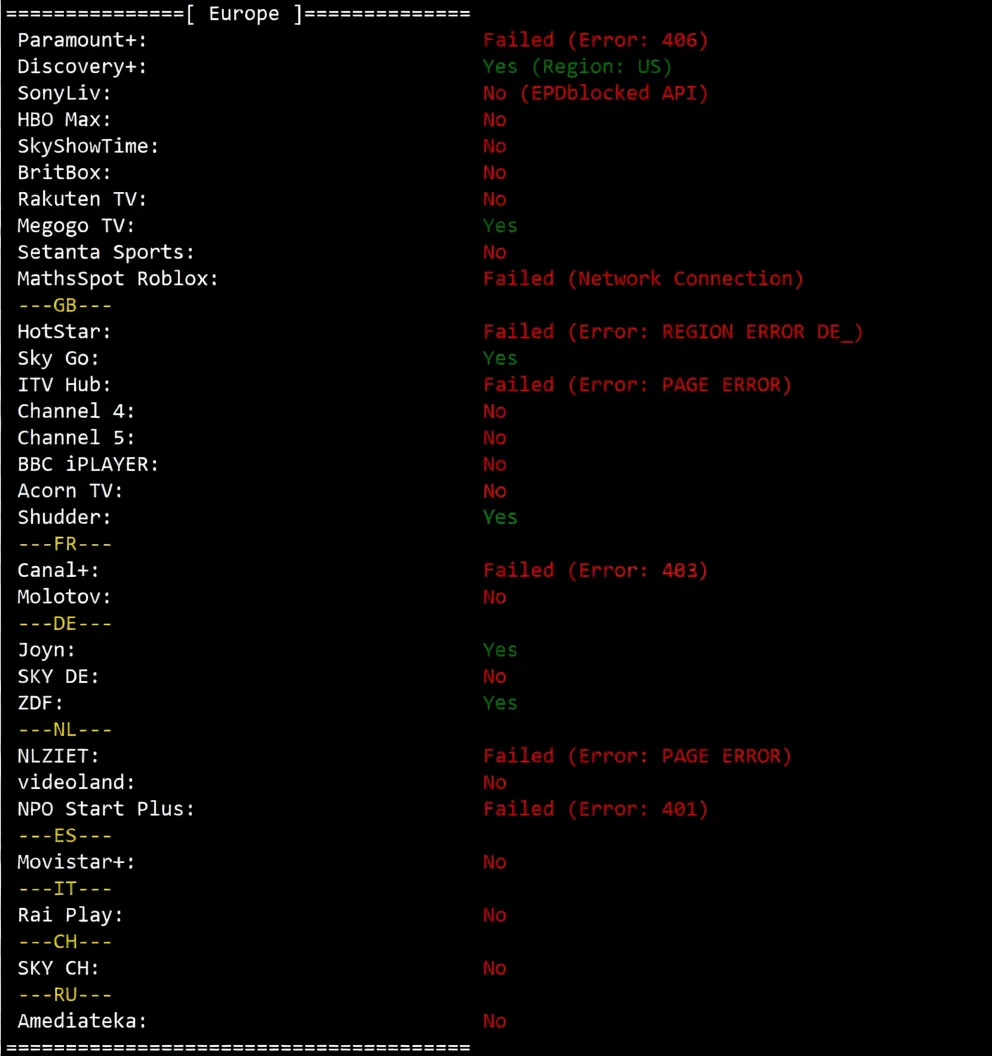Click the Sky Go 'Yes' status
Screen dimensions: 992x1056
tap(500, 358)
